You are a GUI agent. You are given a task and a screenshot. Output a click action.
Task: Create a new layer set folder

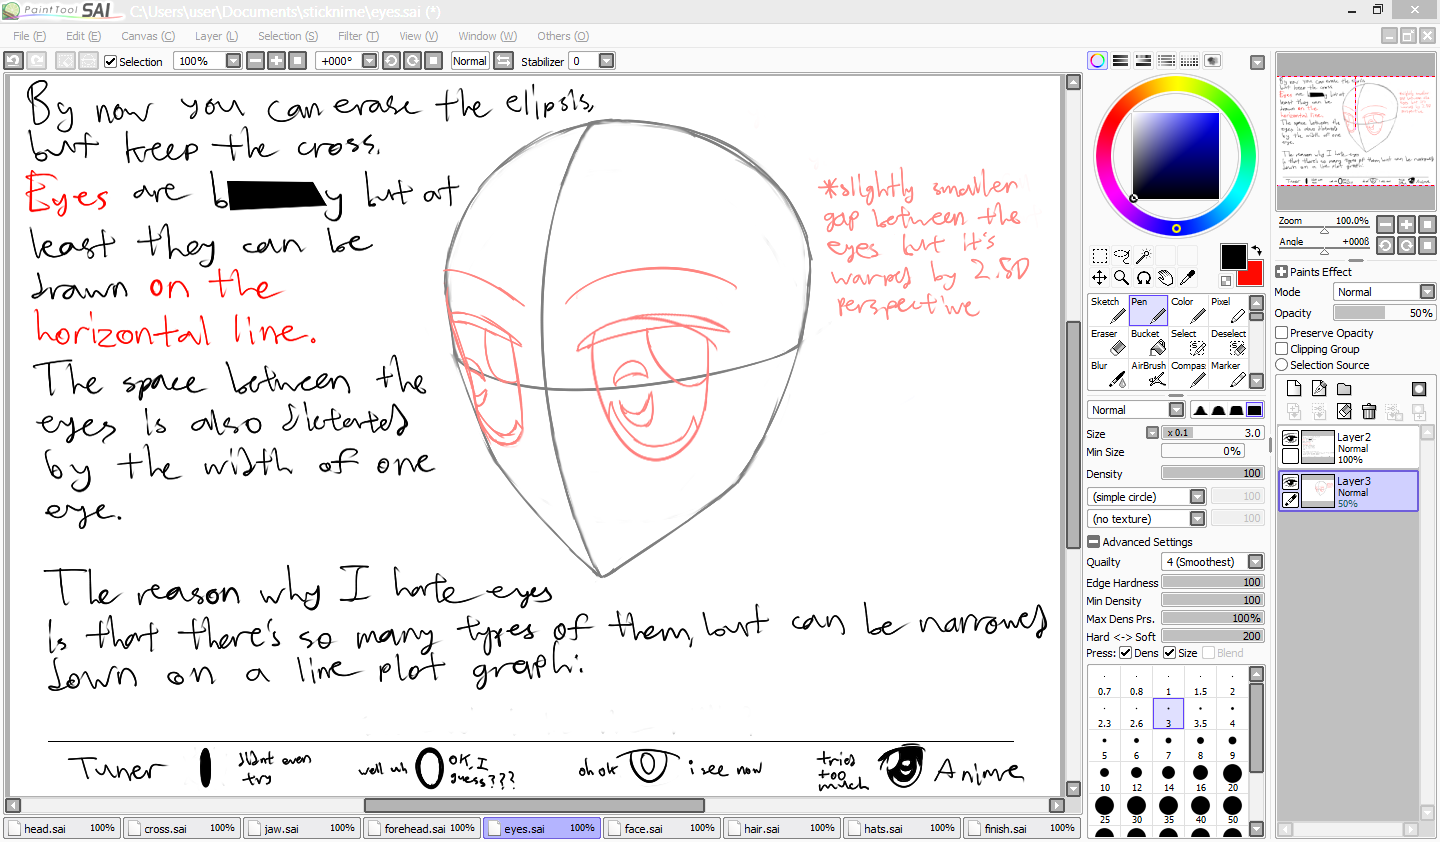[1343, 389]
